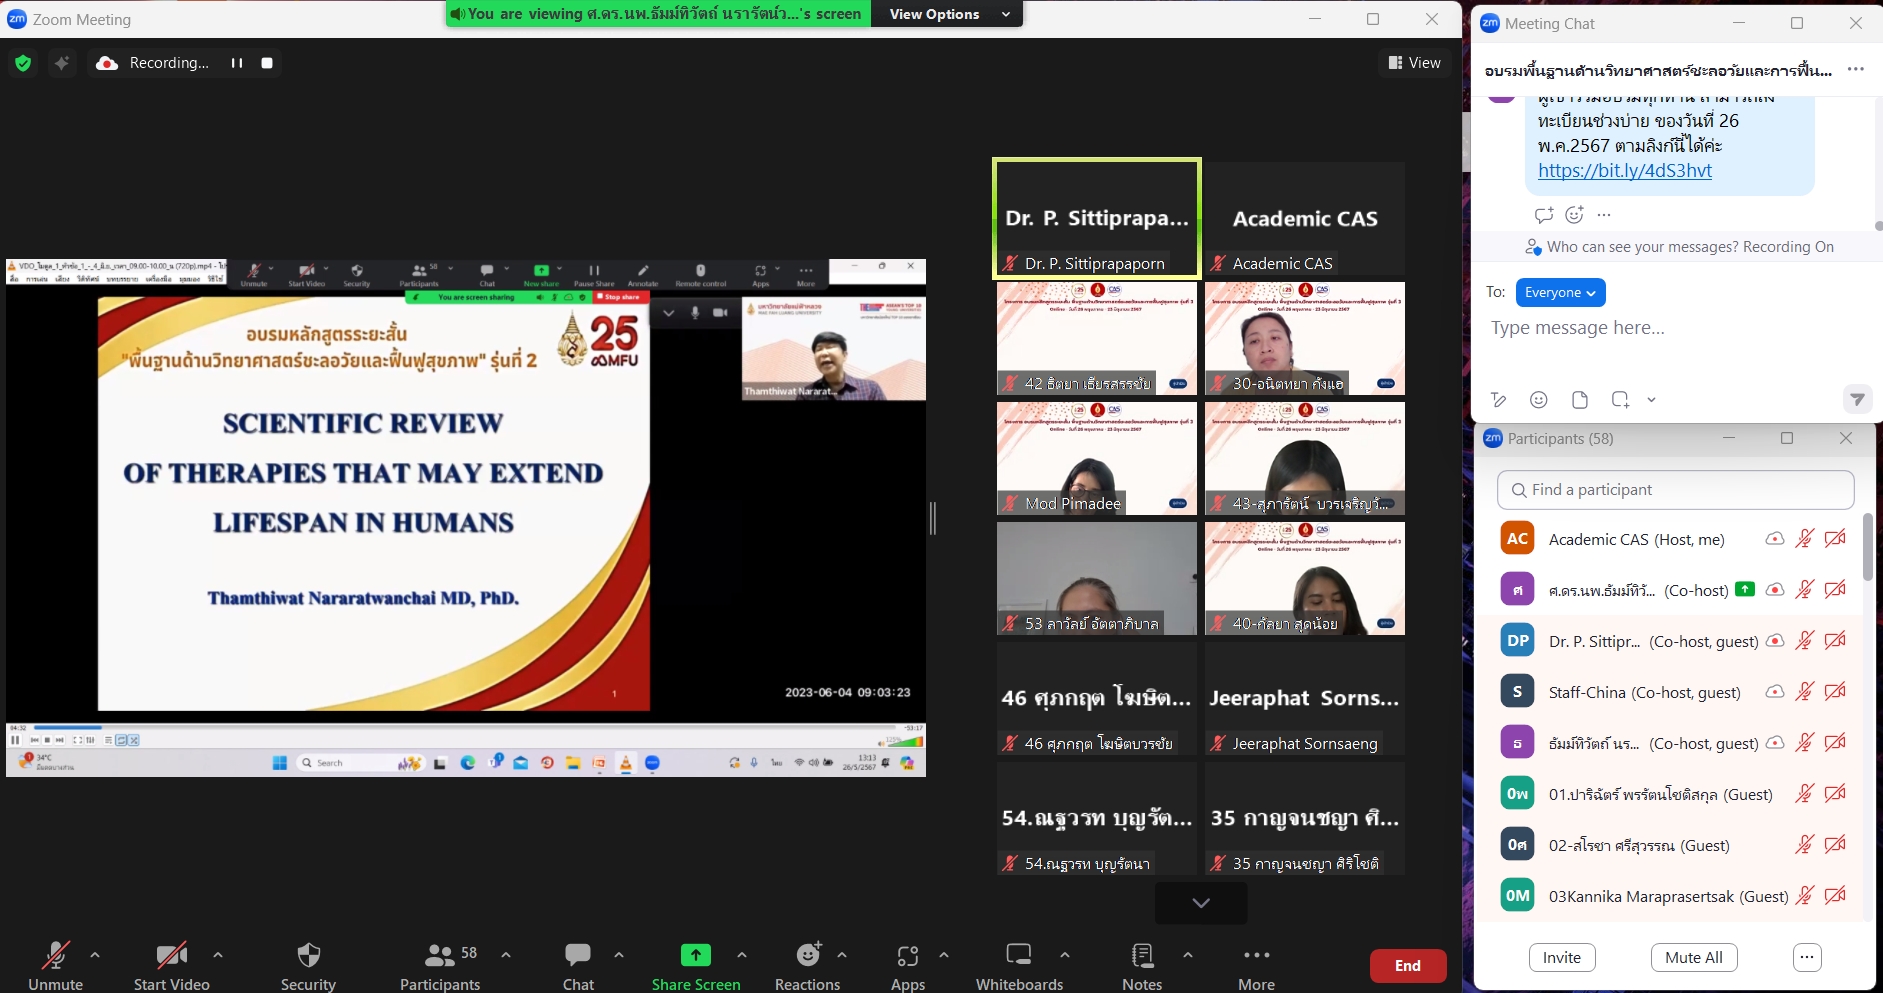Click the Mute All button
Screen dimensions: 1883x993
click(1693, 957)
